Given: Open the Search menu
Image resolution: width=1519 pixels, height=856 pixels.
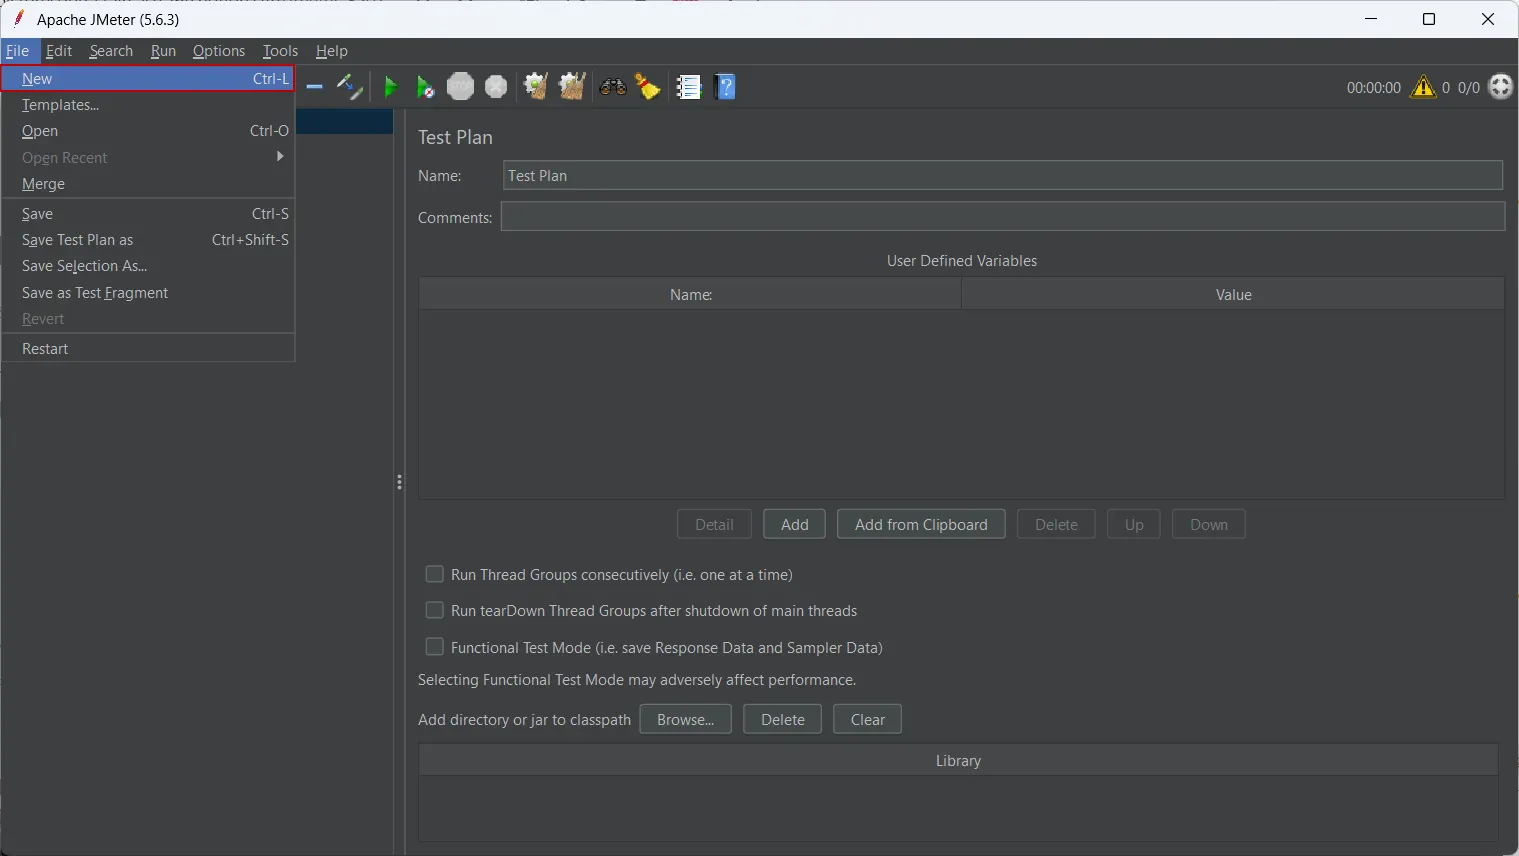Looking at the screenshot, I should click(x=111, y=51).
